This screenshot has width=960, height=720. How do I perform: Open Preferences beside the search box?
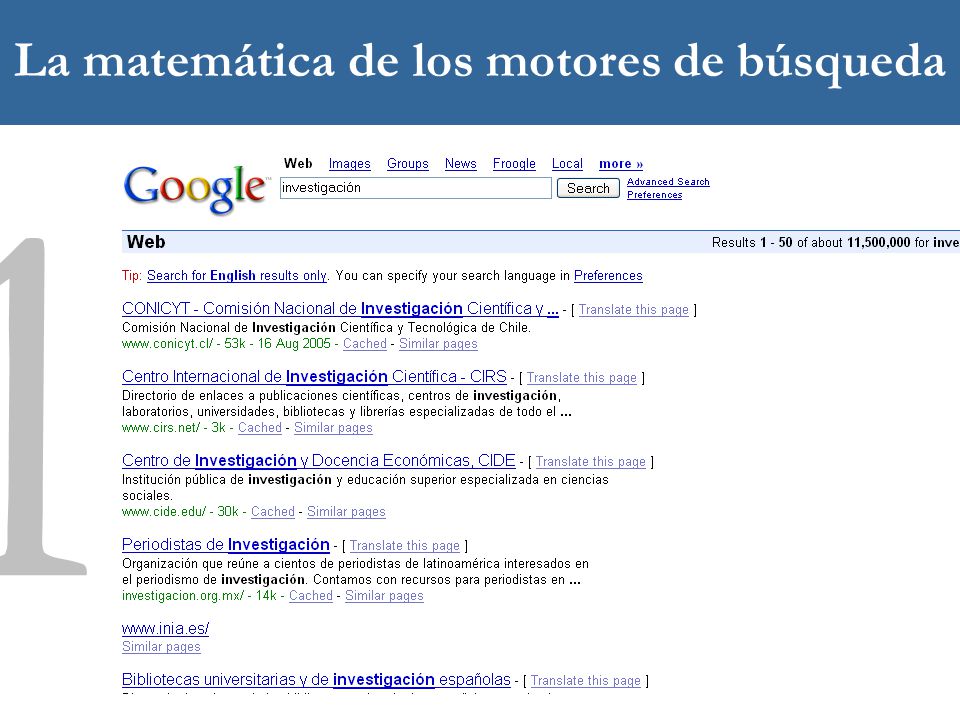(654, 195)
